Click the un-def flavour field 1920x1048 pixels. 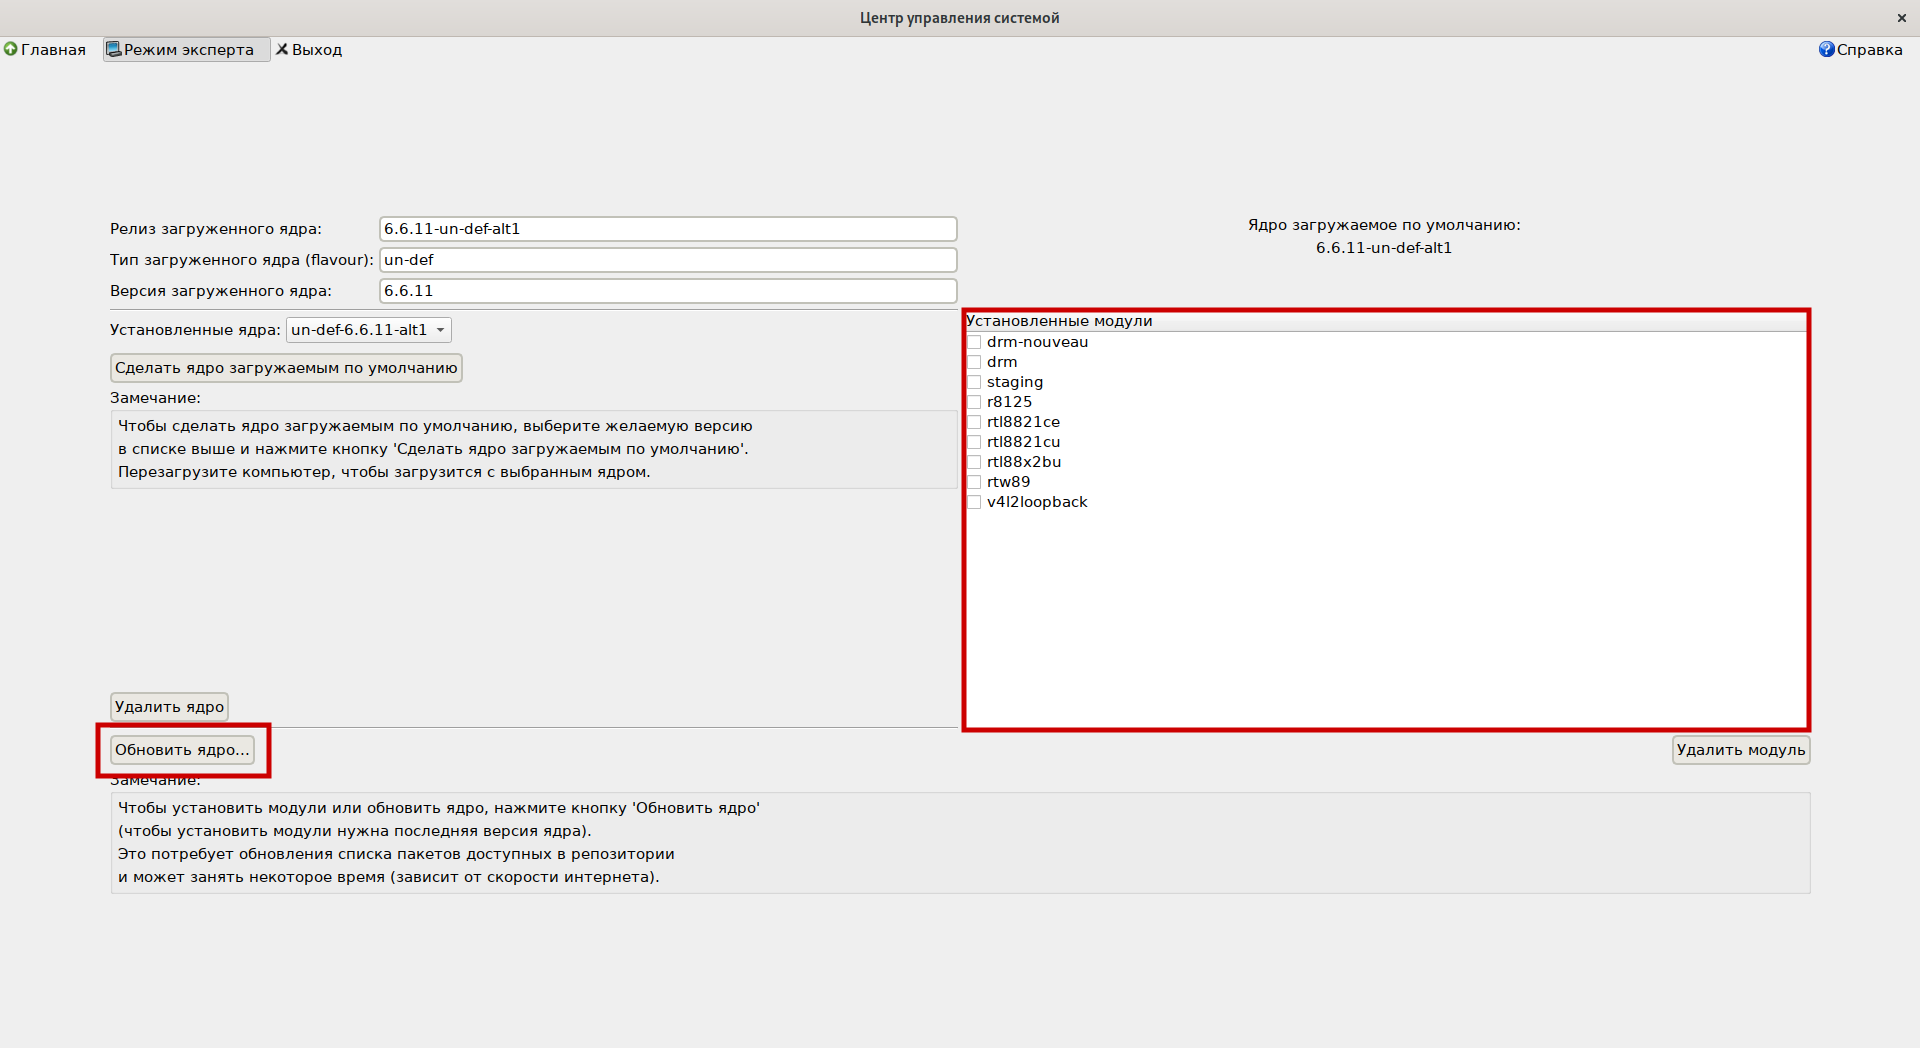668,260
